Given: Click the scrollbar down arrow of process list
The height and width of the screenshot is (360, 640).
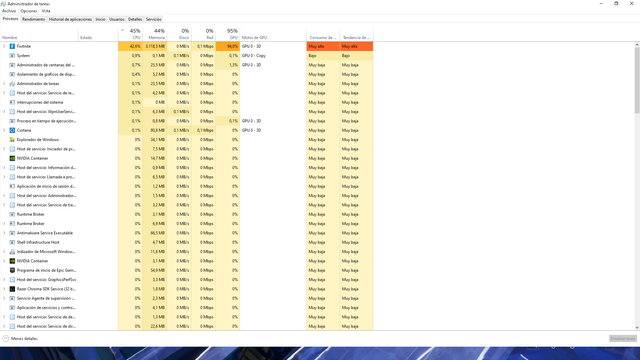Looking at the screenshot, I should [637, 327].
